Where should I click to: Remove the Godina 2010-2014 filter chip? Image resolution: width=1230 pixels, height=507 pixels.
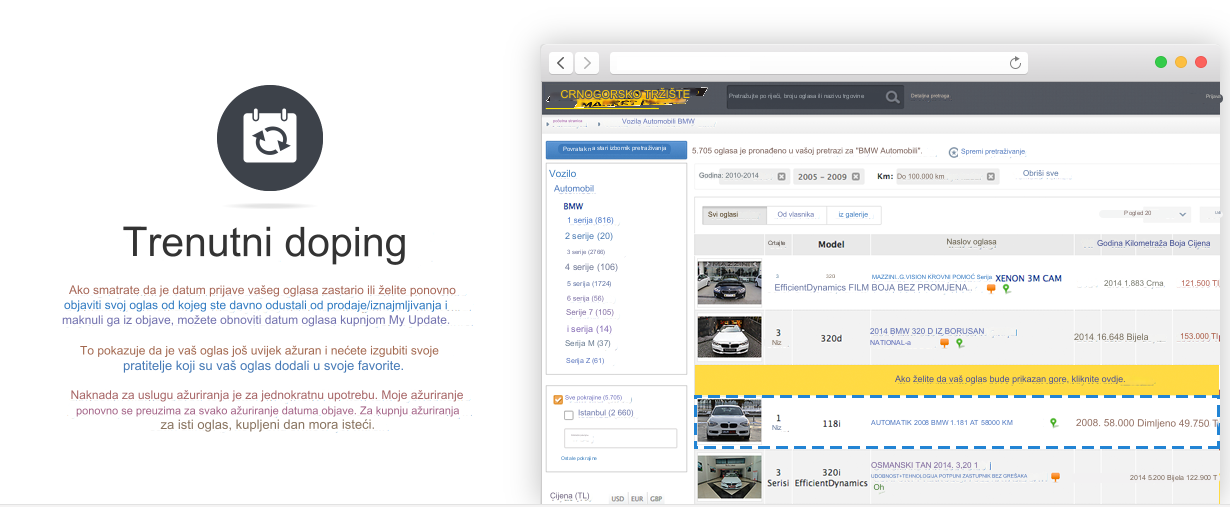781,176
